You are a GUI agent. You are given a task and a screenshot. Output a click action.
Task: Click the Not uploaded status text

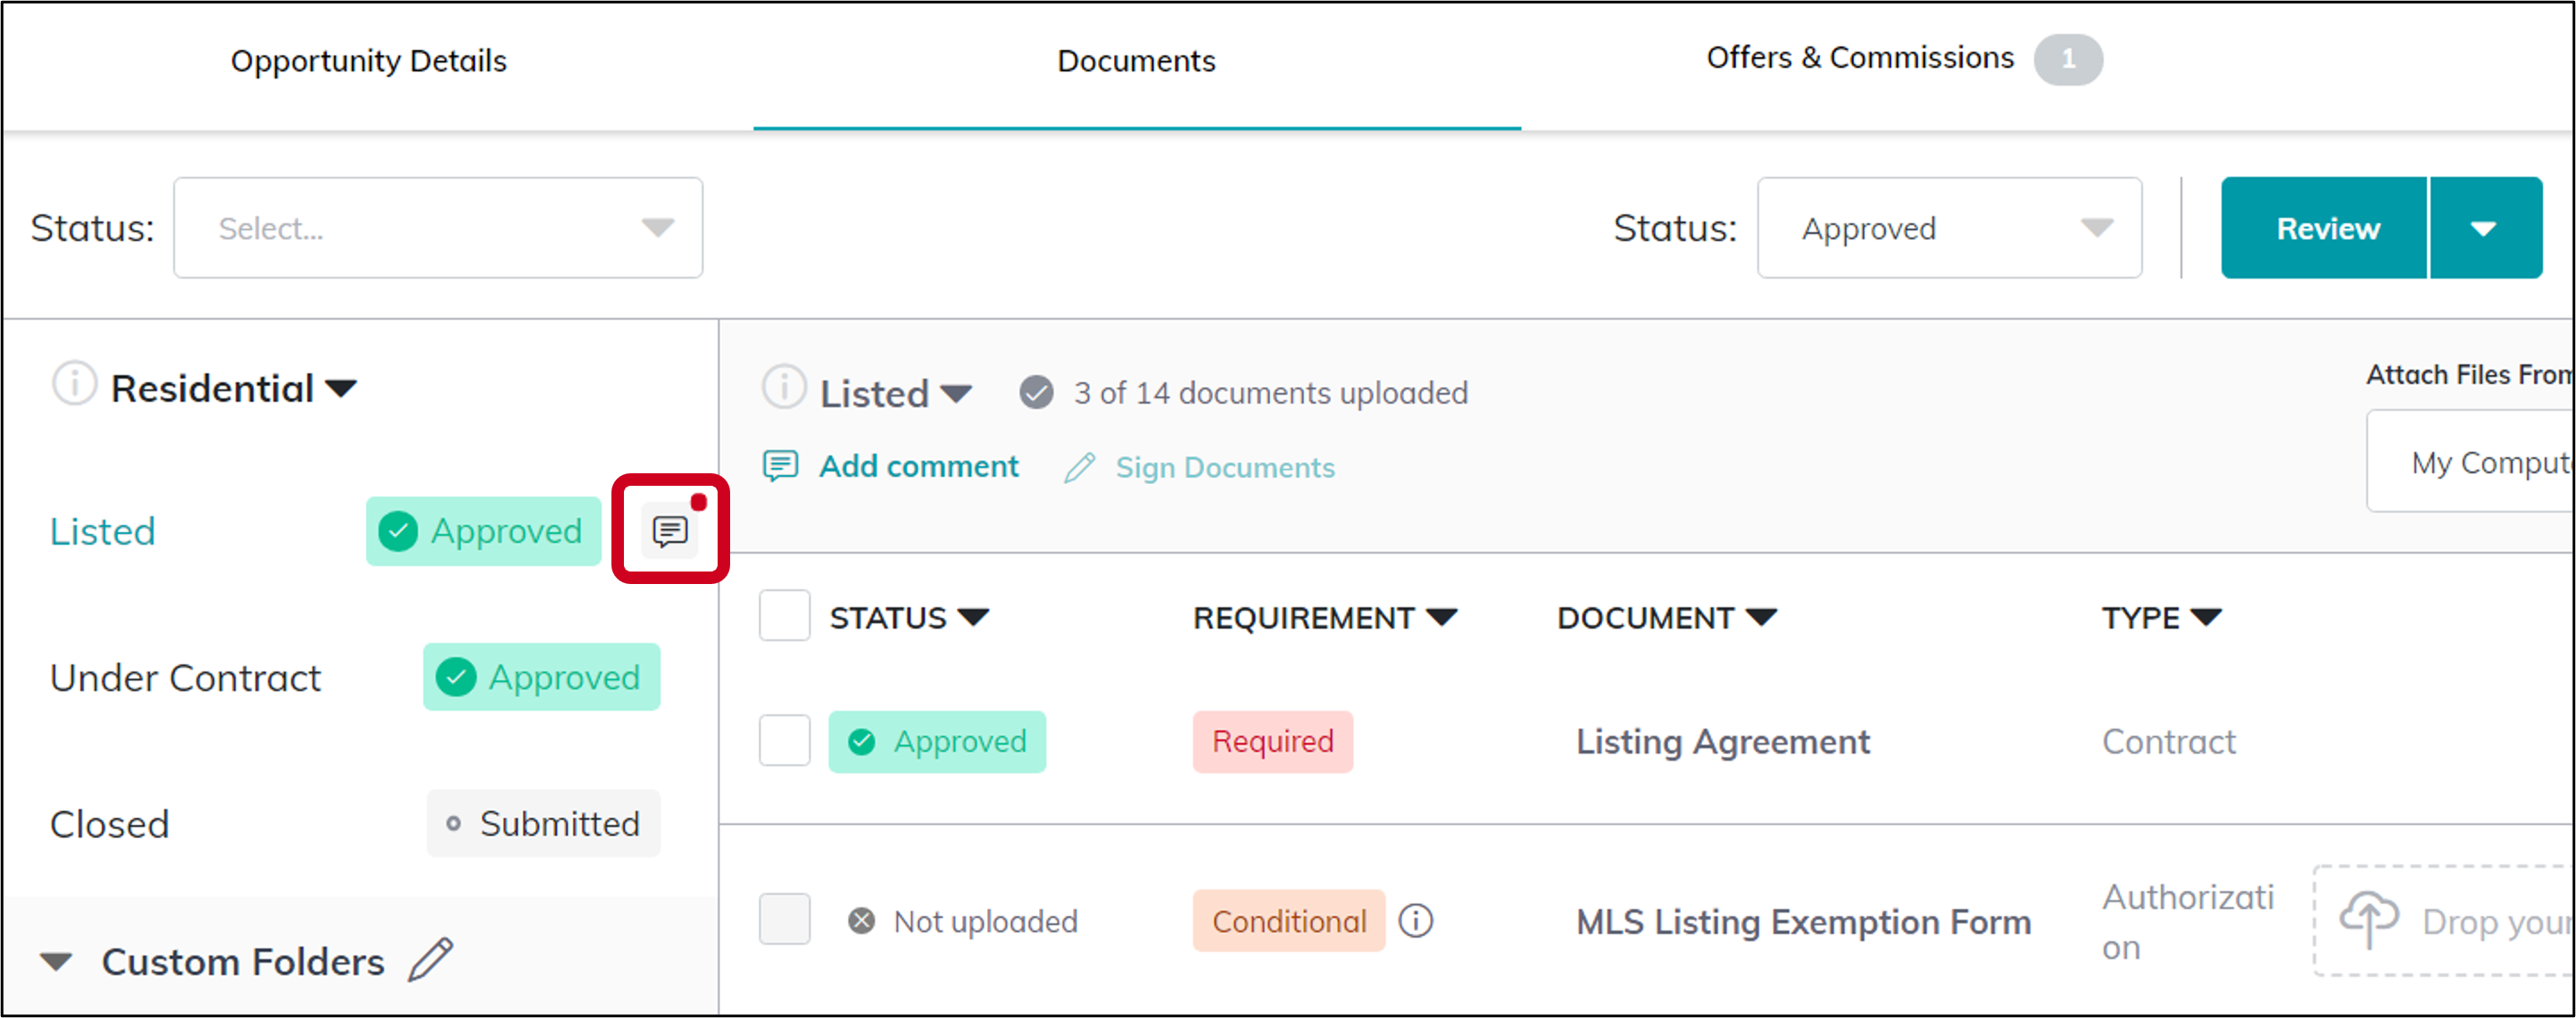click(985, 921)
